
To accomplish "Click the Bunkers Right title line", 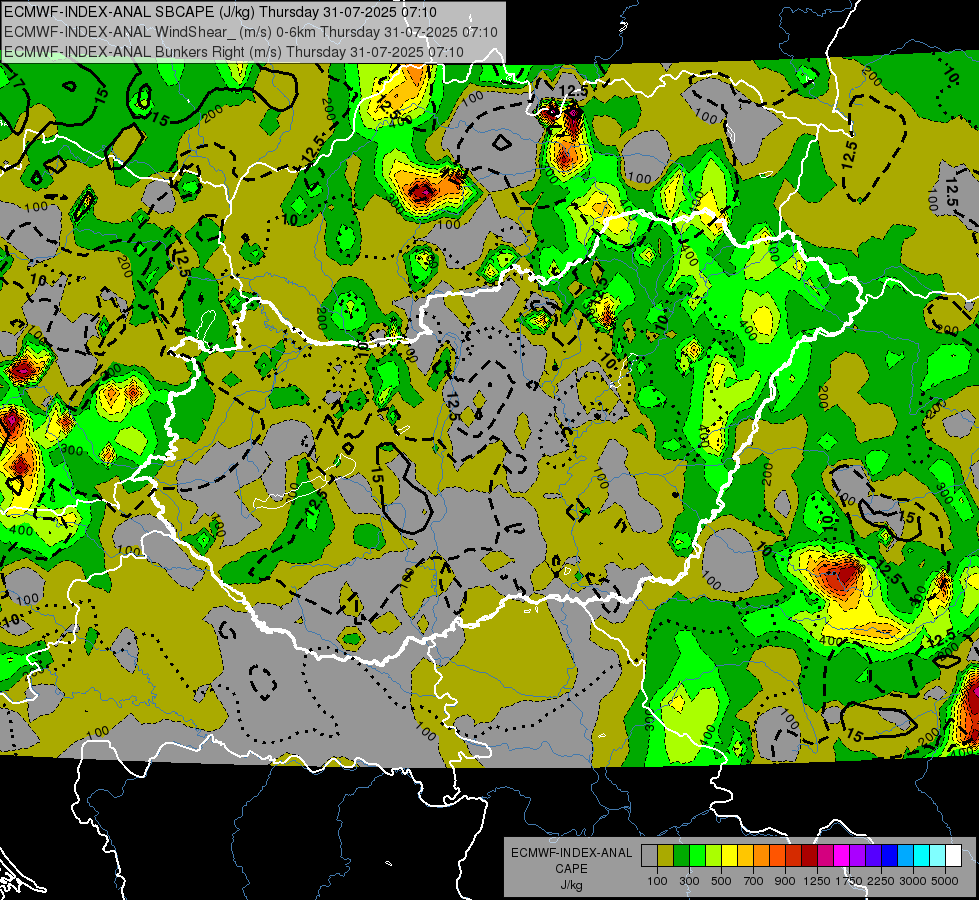I will coord(234,52).
